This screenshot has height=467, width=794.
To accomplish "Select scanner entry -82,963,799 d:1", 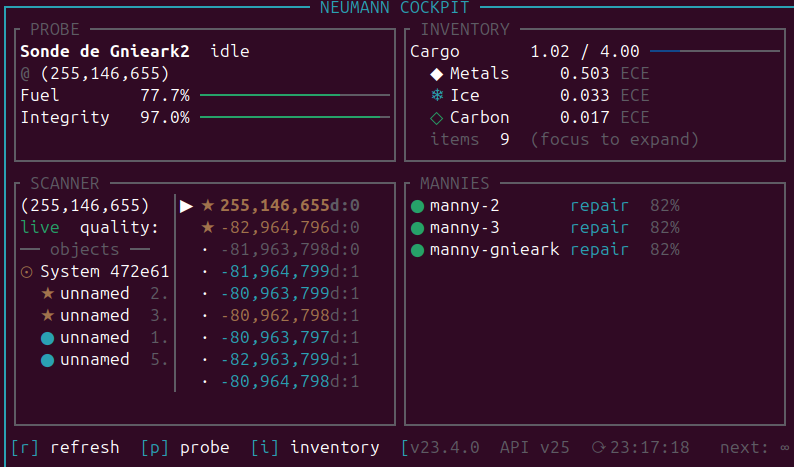I will [290, 360].
